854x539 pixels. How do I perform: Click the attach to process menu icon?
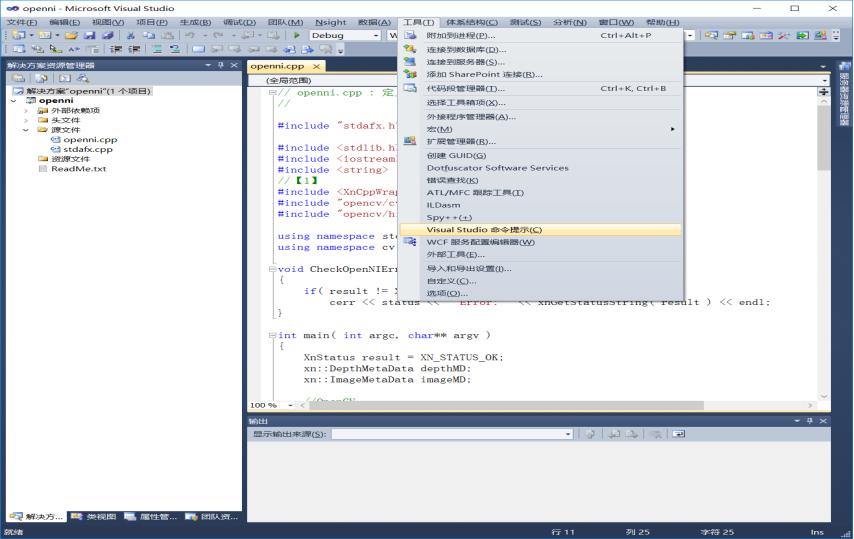tap(410, 35)
